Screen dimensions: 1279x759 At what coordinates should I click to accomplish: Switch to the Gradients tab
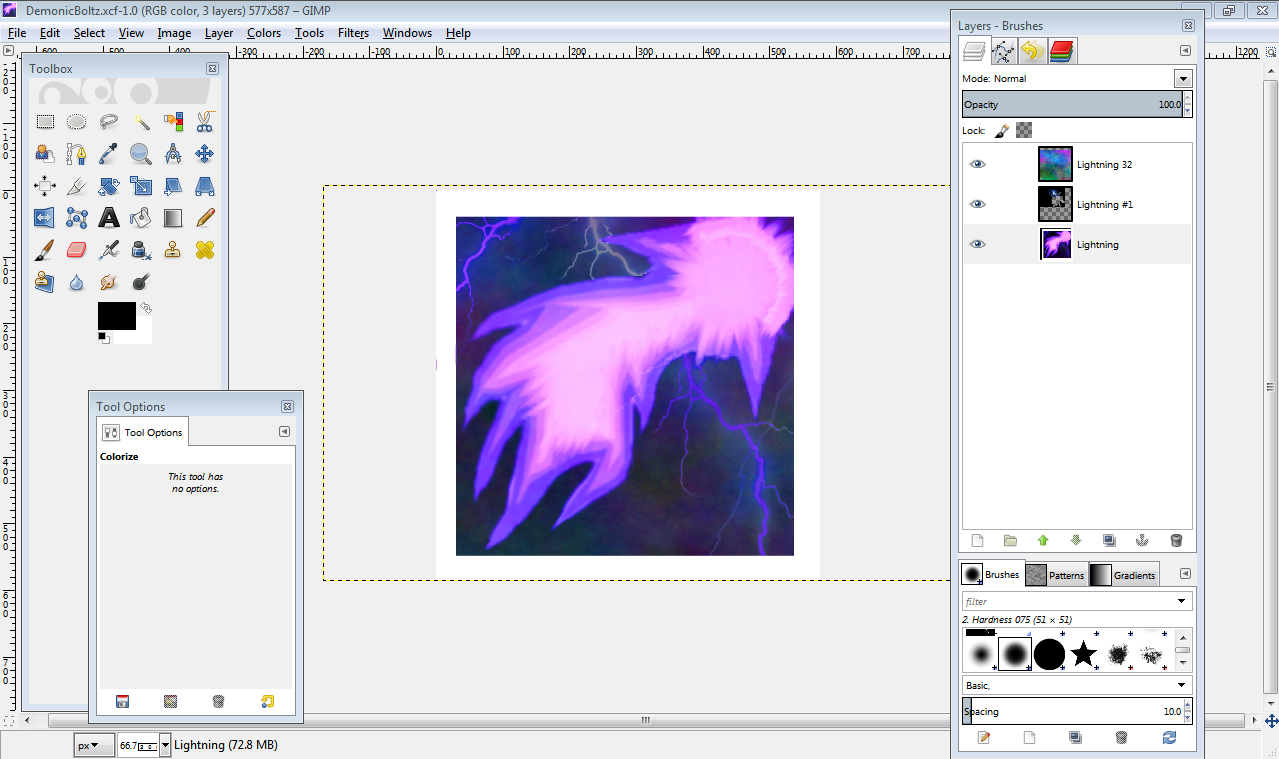[x=1123, y=575]
